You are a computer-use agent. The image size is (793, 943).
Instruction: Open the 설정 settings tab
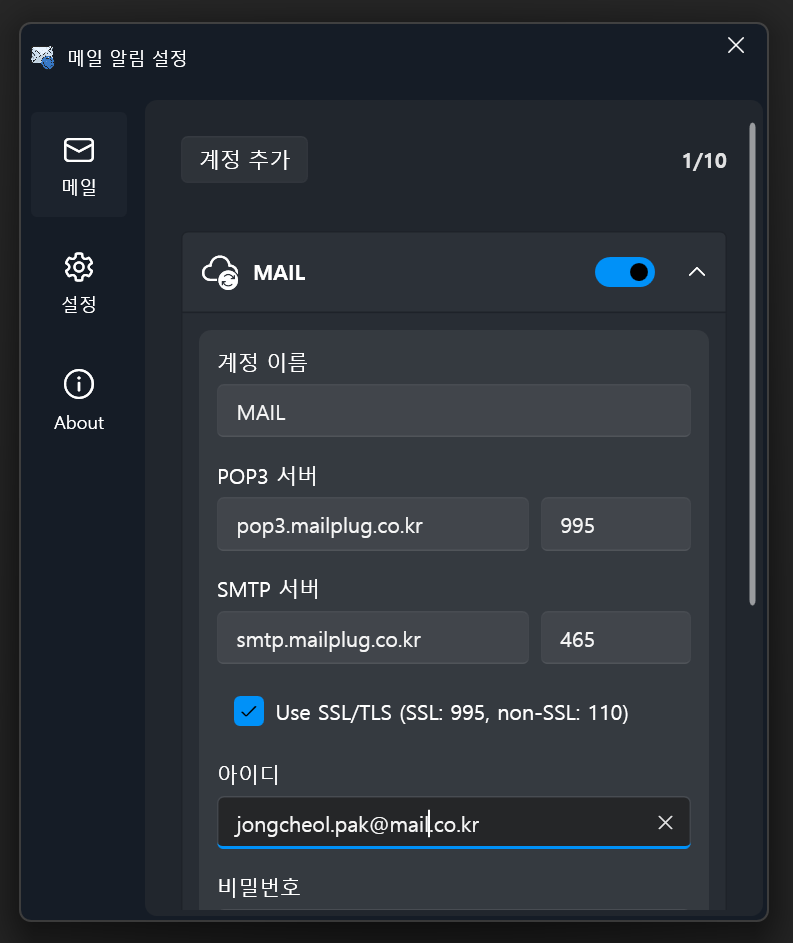coord(79,283)
